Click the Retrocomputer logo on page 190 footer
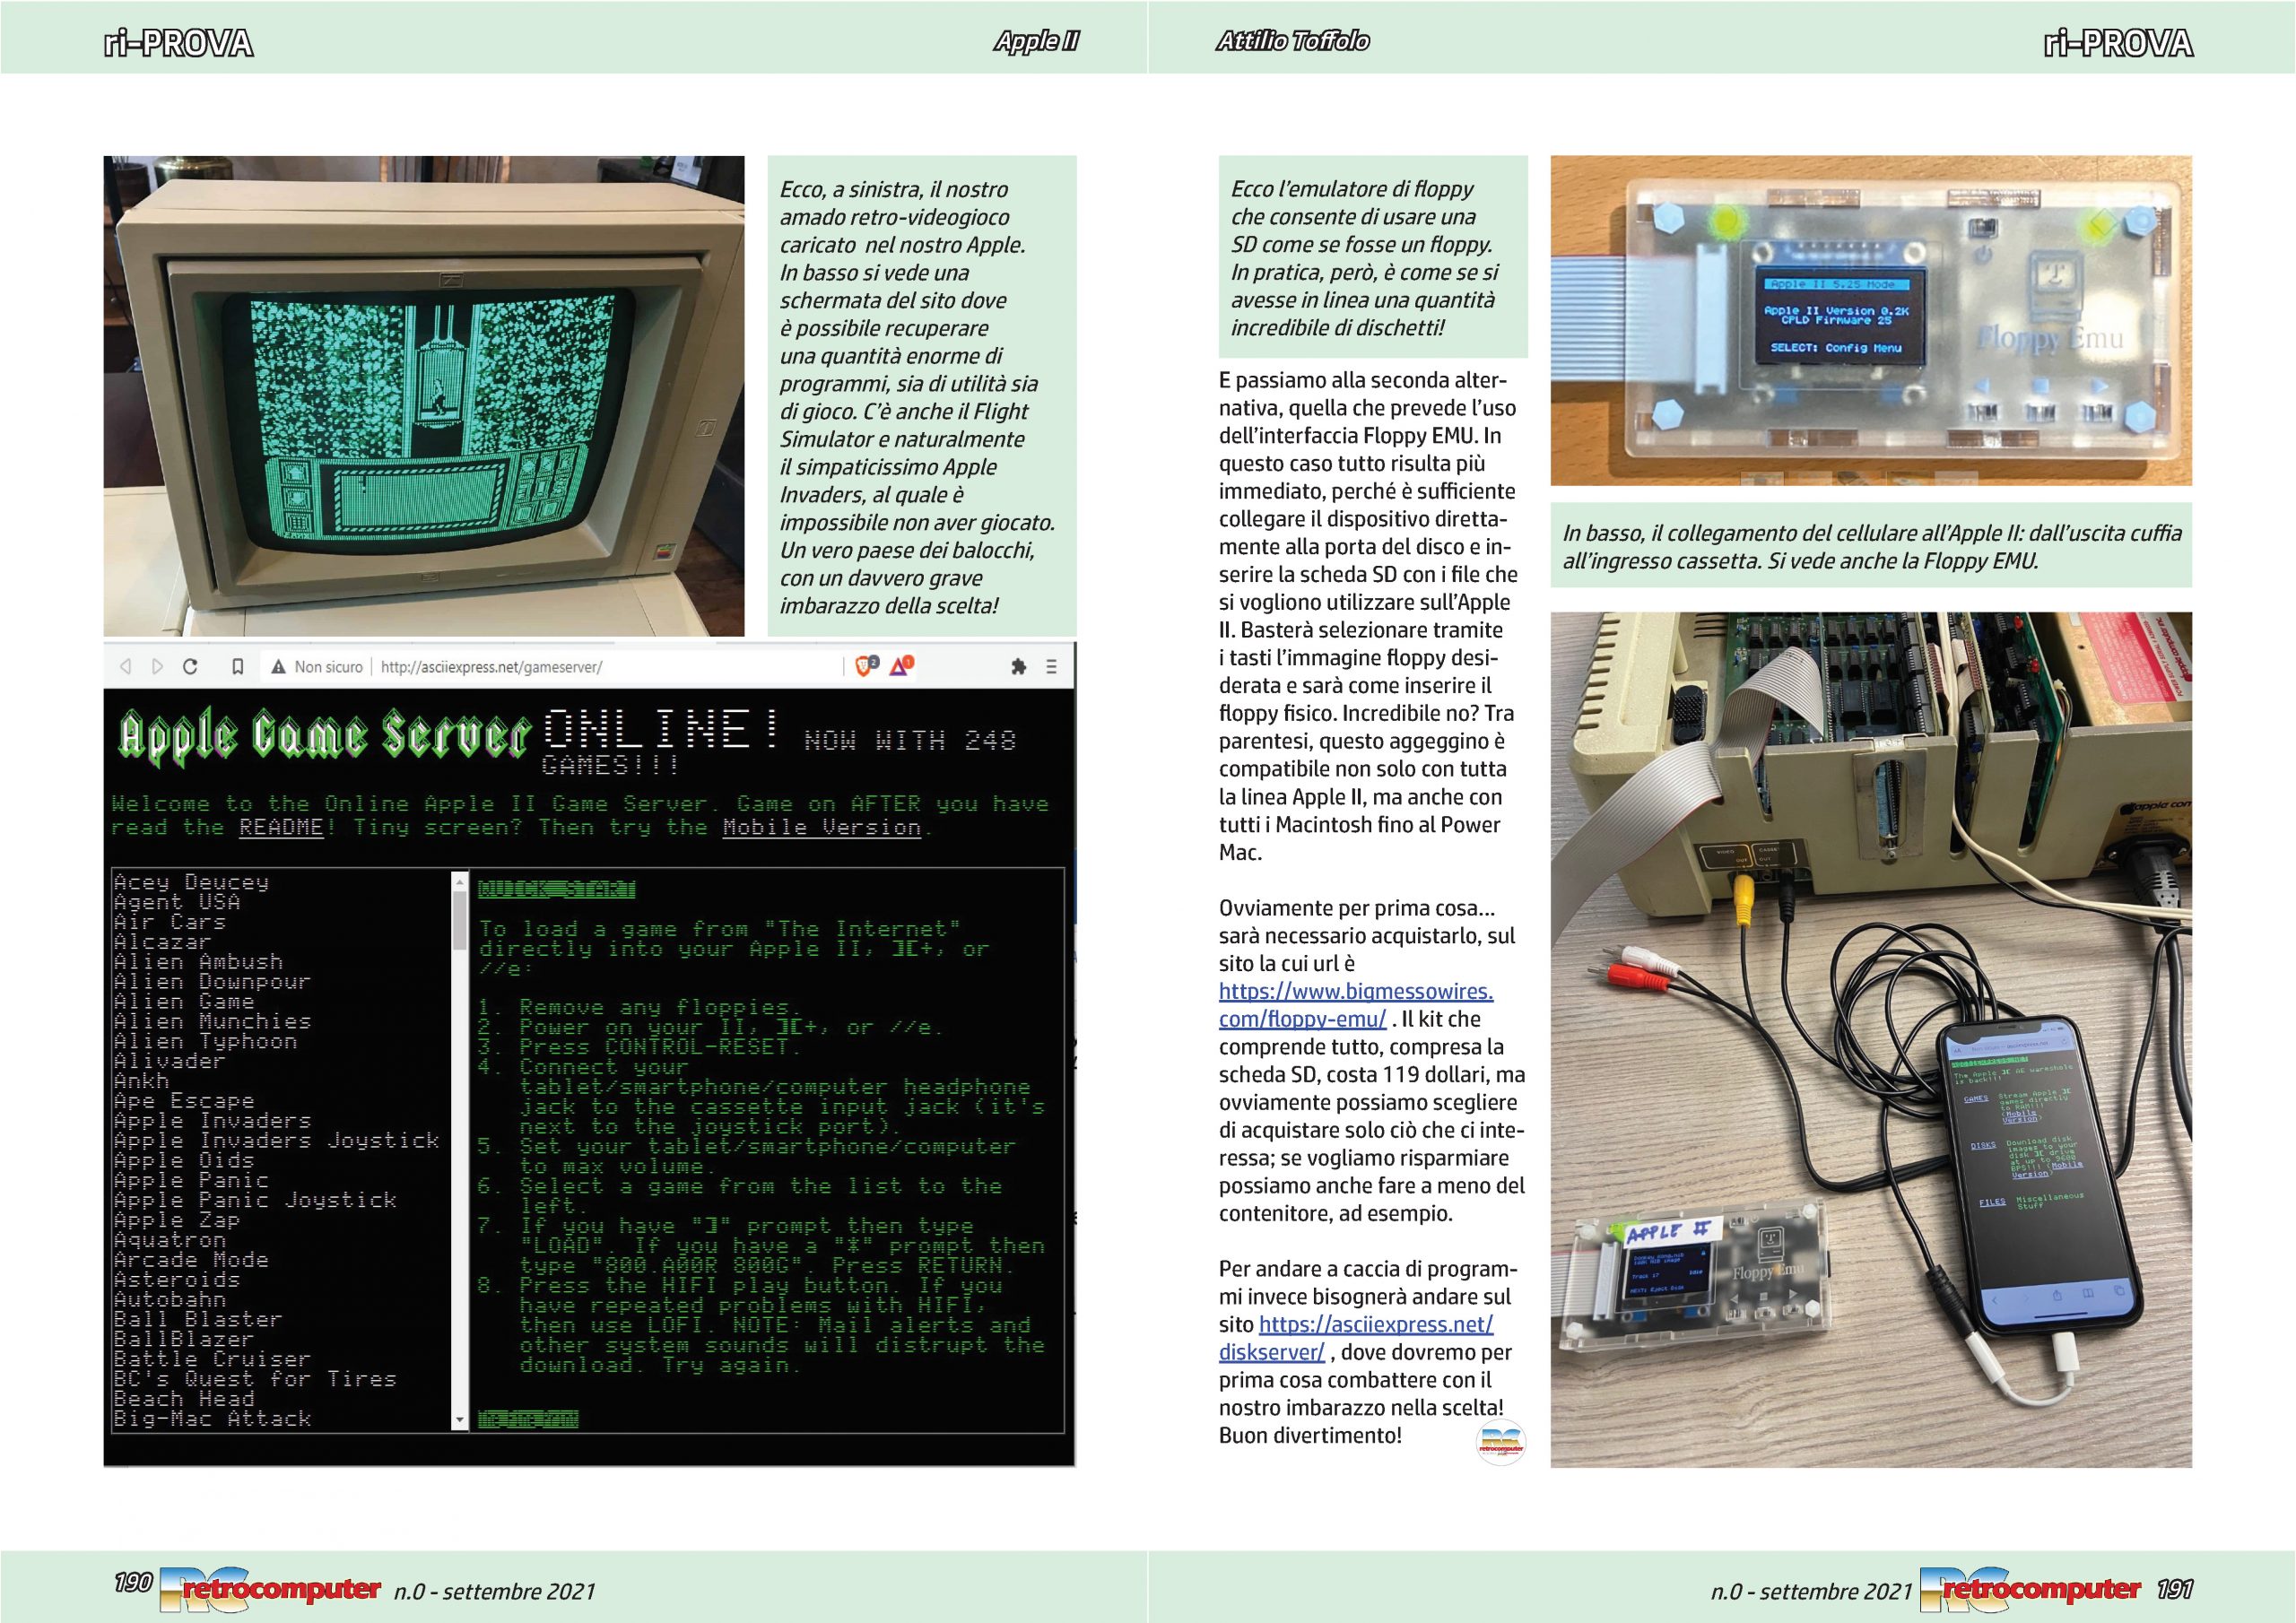The image size is (2296, 1623). [270, 1589]
